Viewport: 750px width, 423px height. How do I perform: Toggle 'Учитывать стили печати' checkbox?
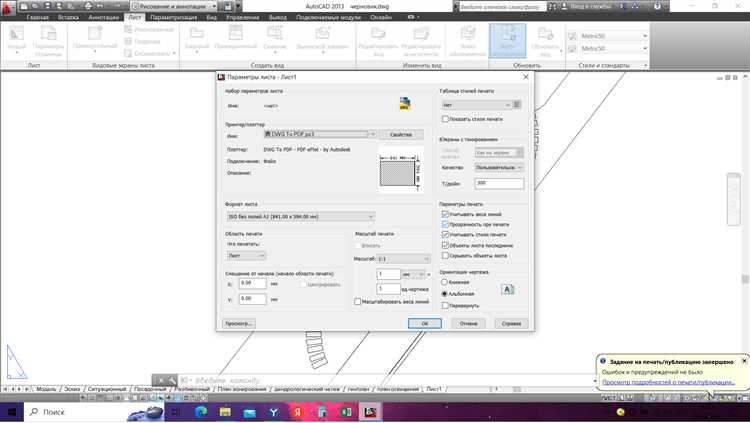point(445,234)
